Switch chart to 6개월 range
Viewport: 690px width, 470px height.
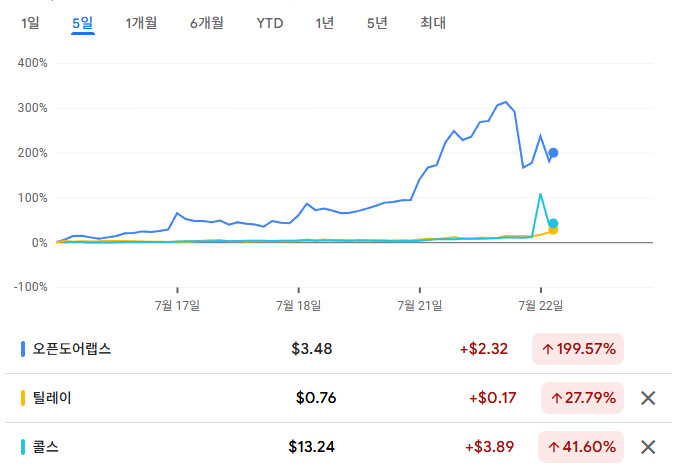click(x=206, y=22)
